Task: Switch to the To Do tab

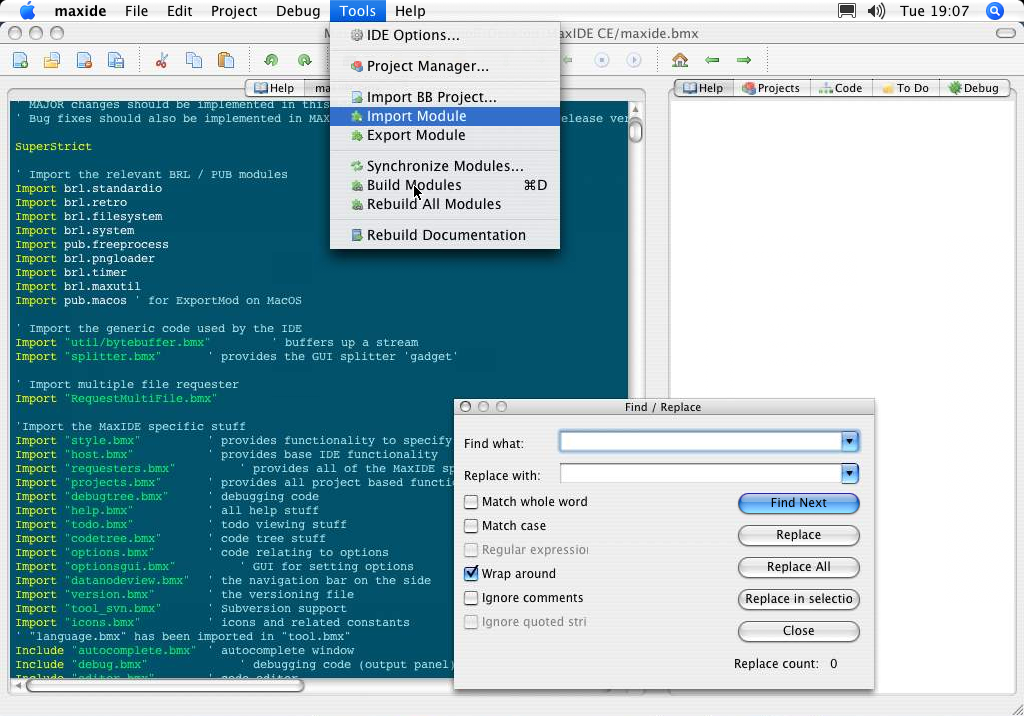Action: click(906, 88)
